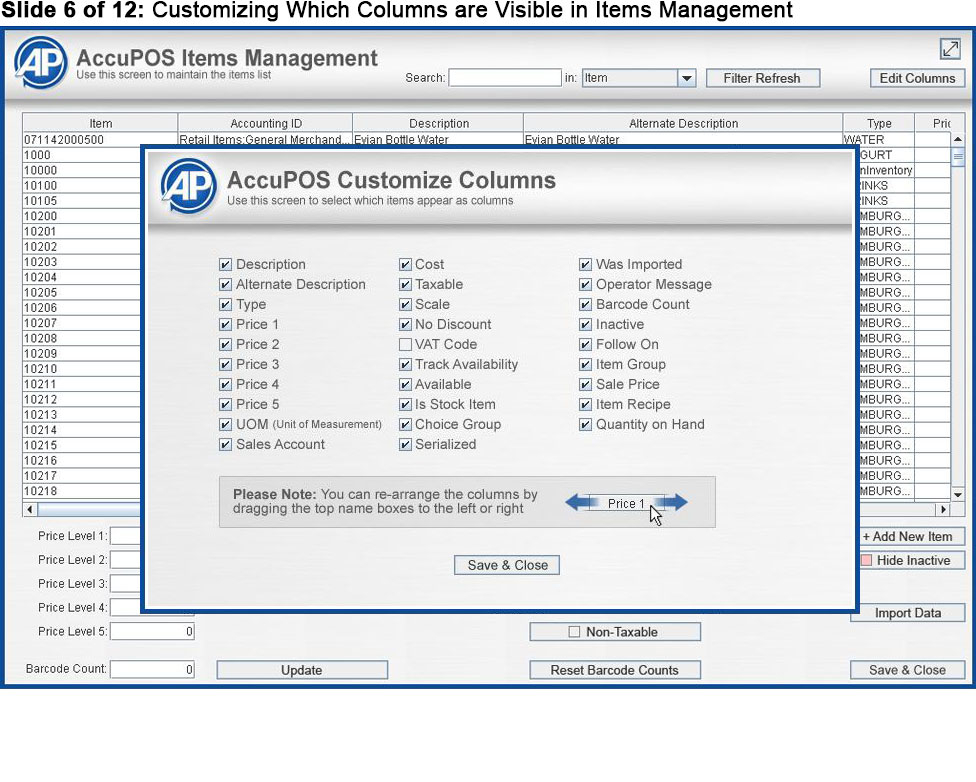Toggle the Item Recipe checkbox
976x782 pixels.
[585, 404]
